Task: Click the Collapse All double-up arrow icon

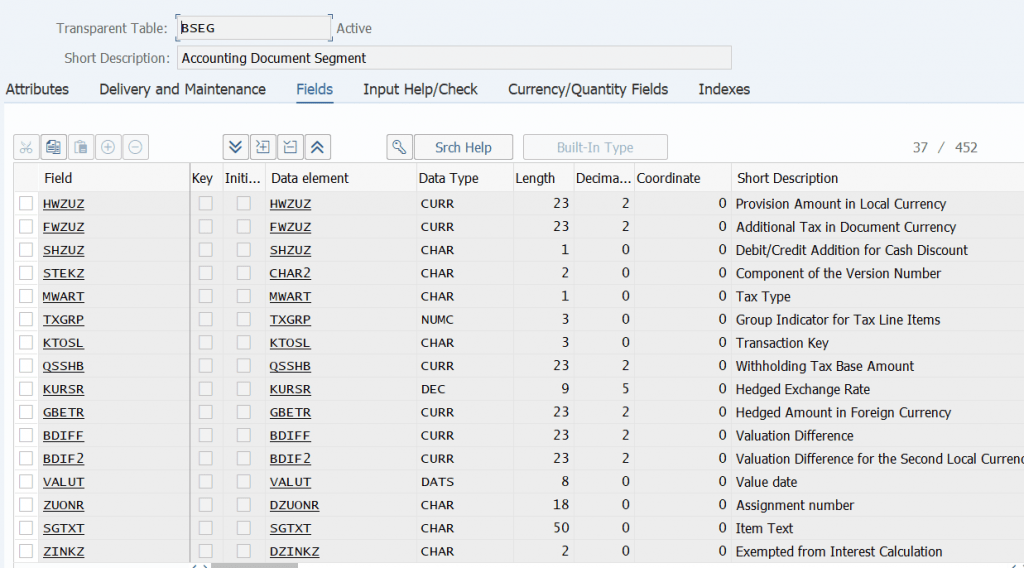Action: [317, 147]
